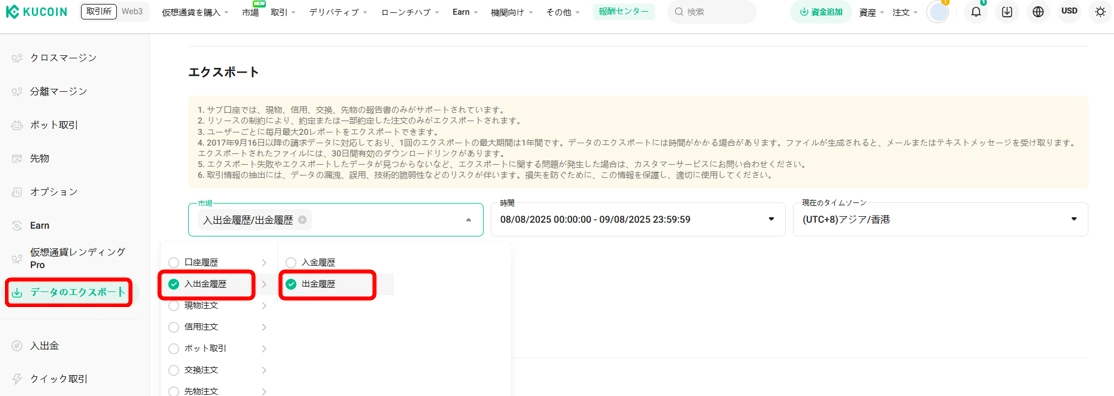
Task: Open the Earn top menu
Action: (x=465, y=12)
